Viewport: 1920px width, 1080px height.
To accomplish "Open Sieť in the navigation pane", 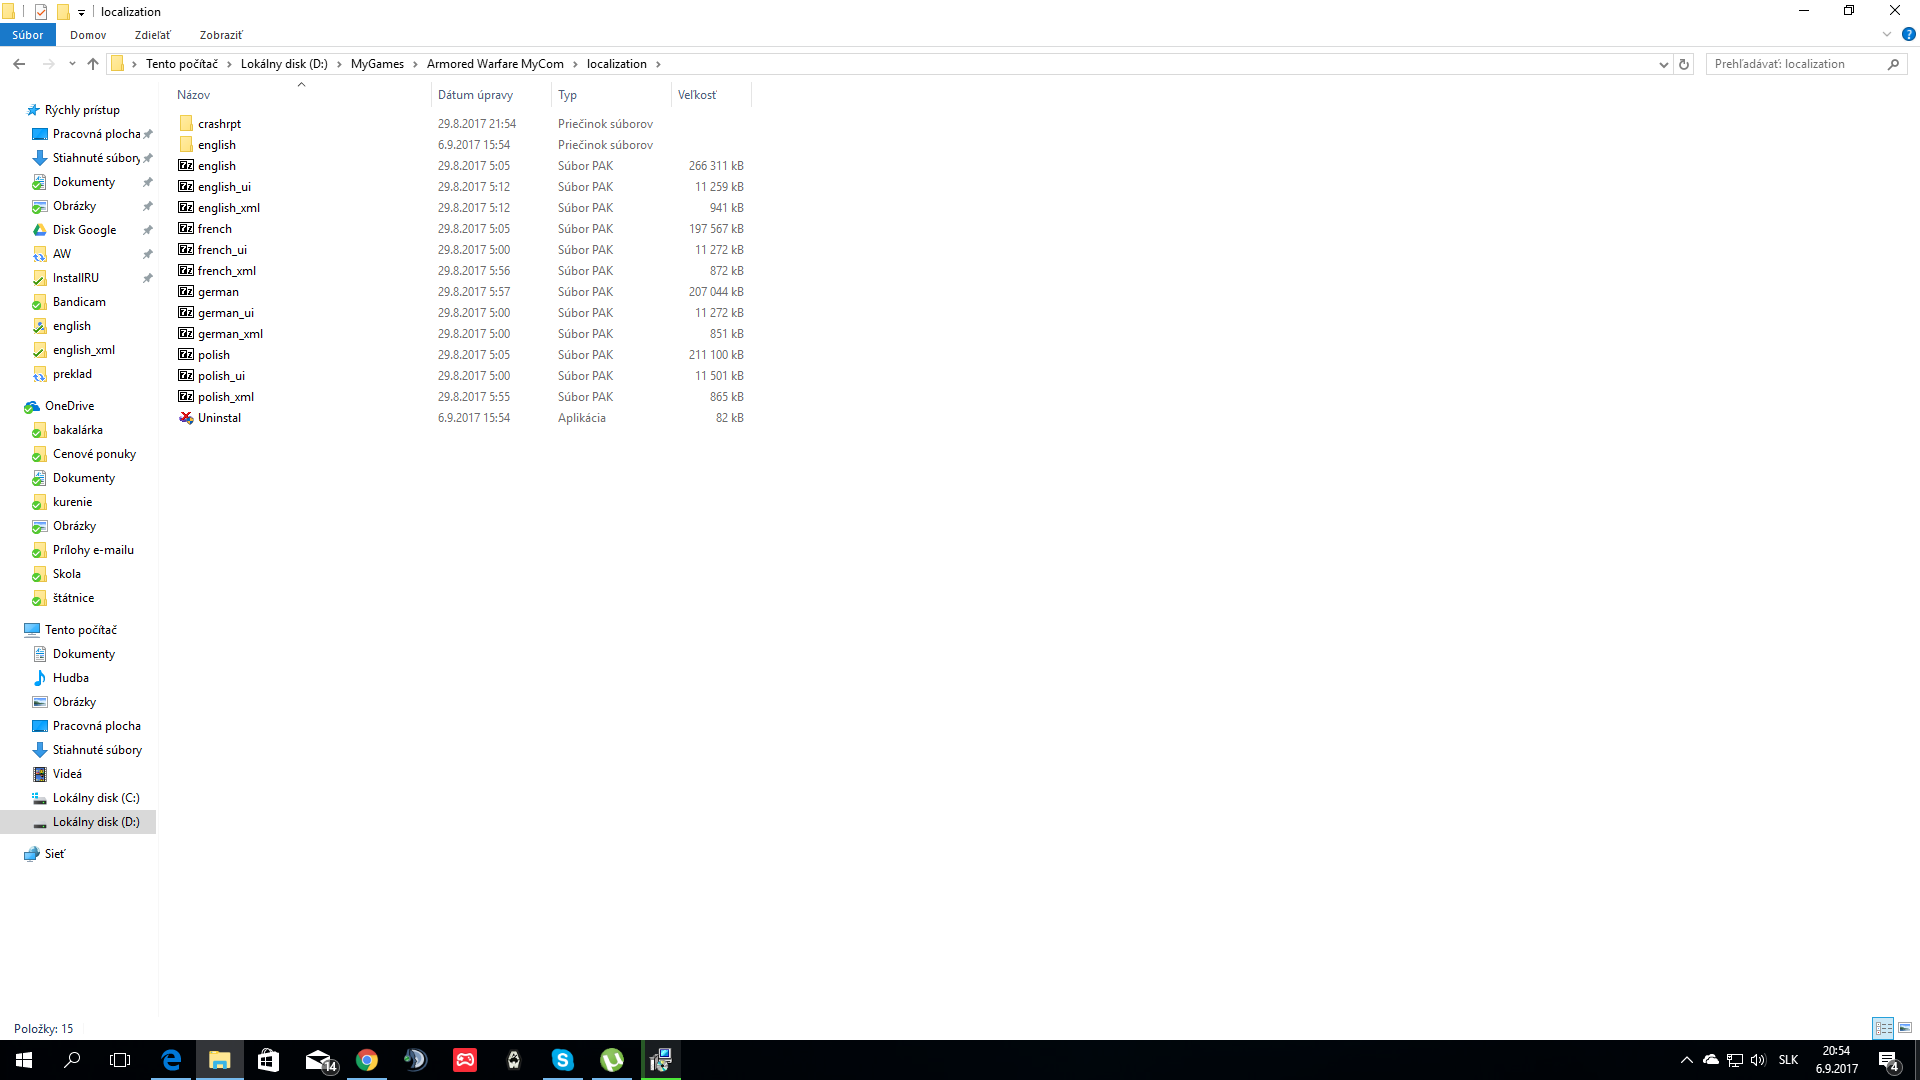I will point(55,854).
